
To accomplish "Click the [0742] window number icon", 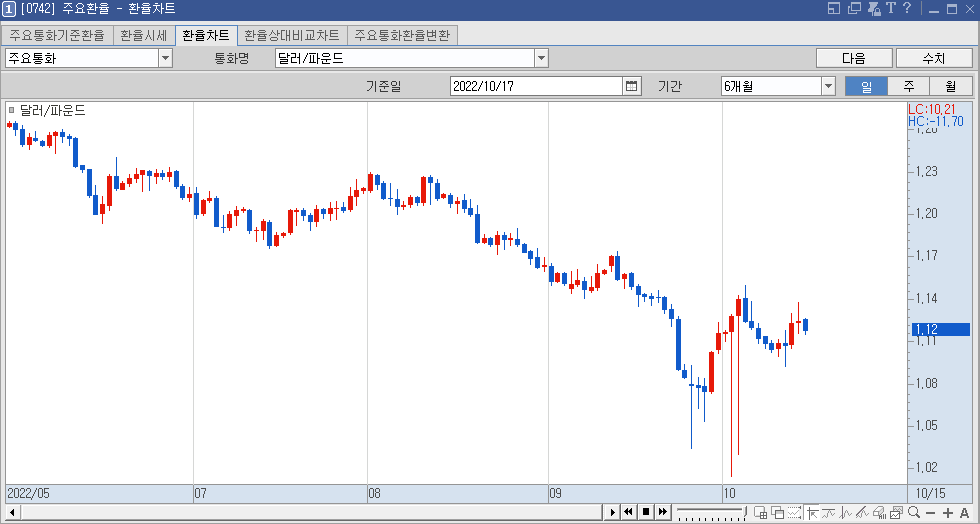I will [x=9, y=8].
